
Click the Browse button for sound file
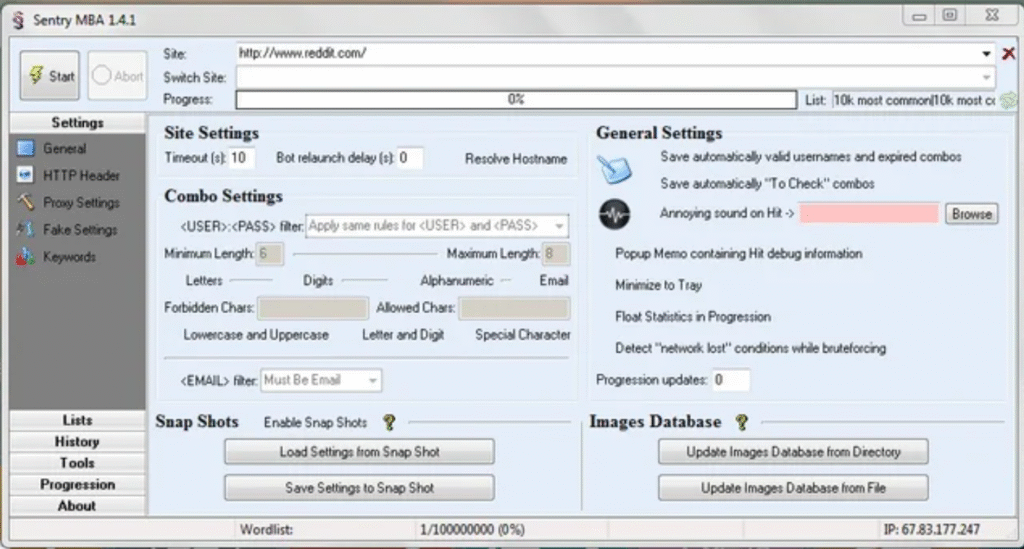pyautogui.click(x=971, y=214)
